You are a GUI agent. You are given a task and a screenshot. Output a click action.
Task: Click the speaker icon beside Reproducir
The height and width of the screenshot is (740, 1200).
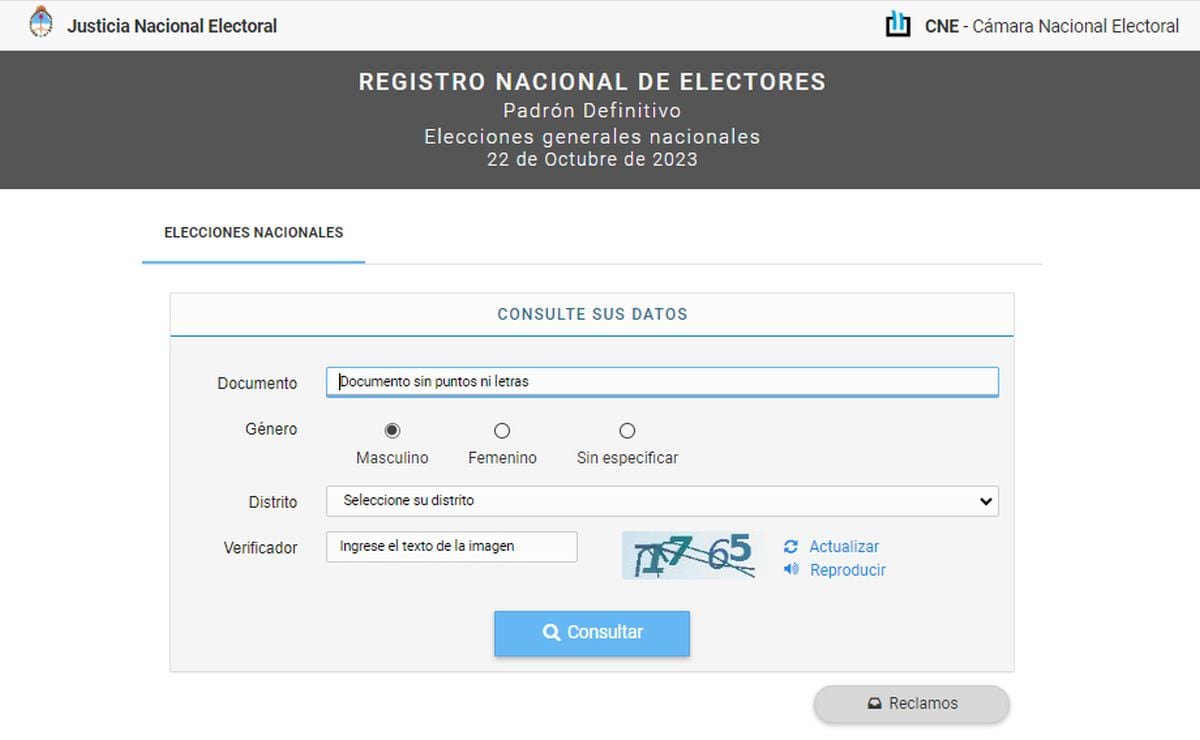[791, 570]
